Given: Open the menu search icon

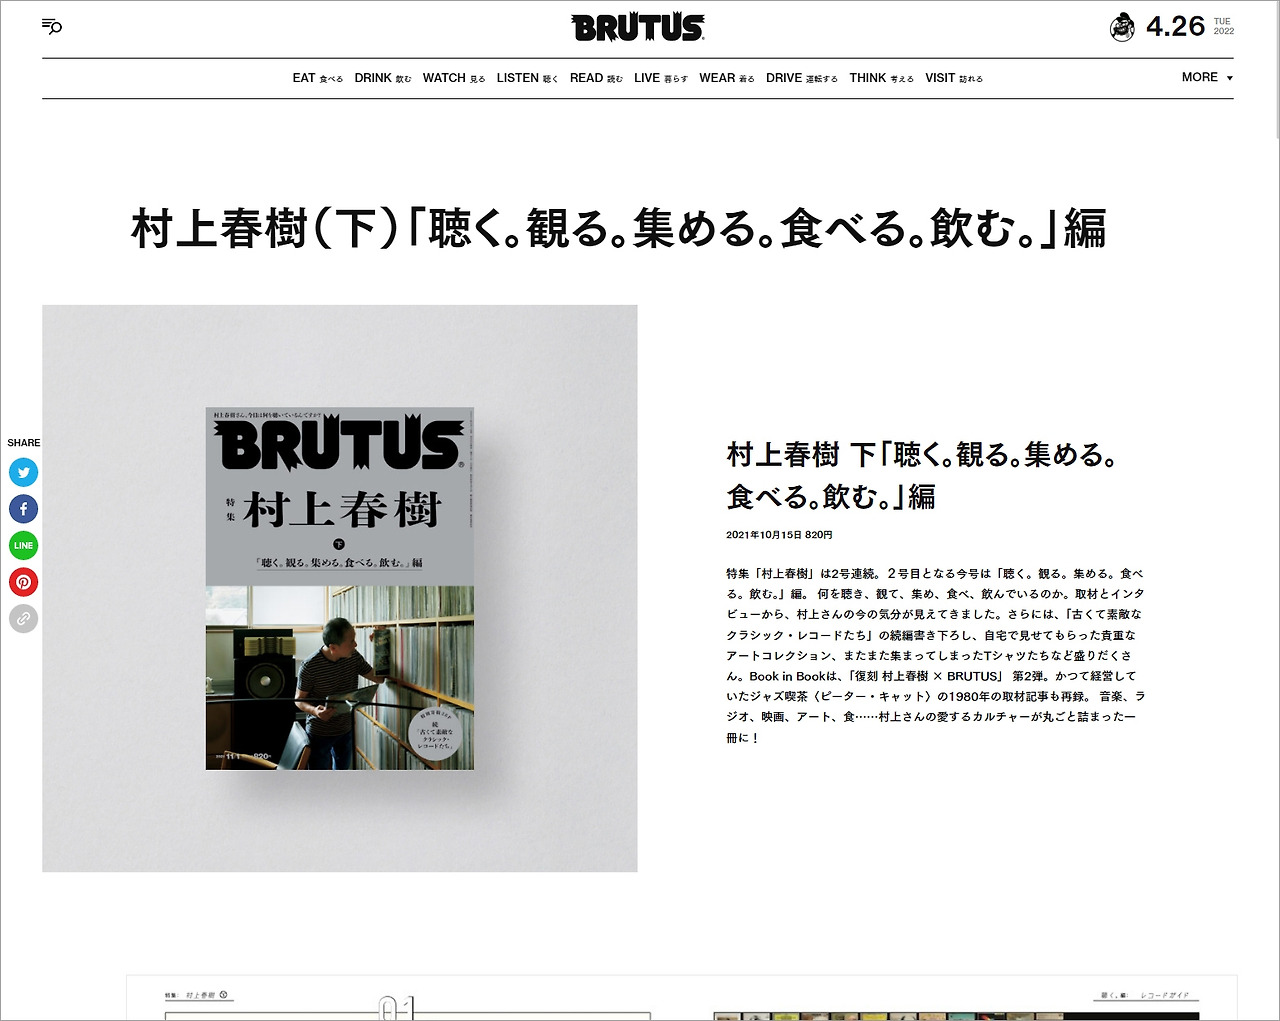Looking at the screenshot, I should (52, 26).
